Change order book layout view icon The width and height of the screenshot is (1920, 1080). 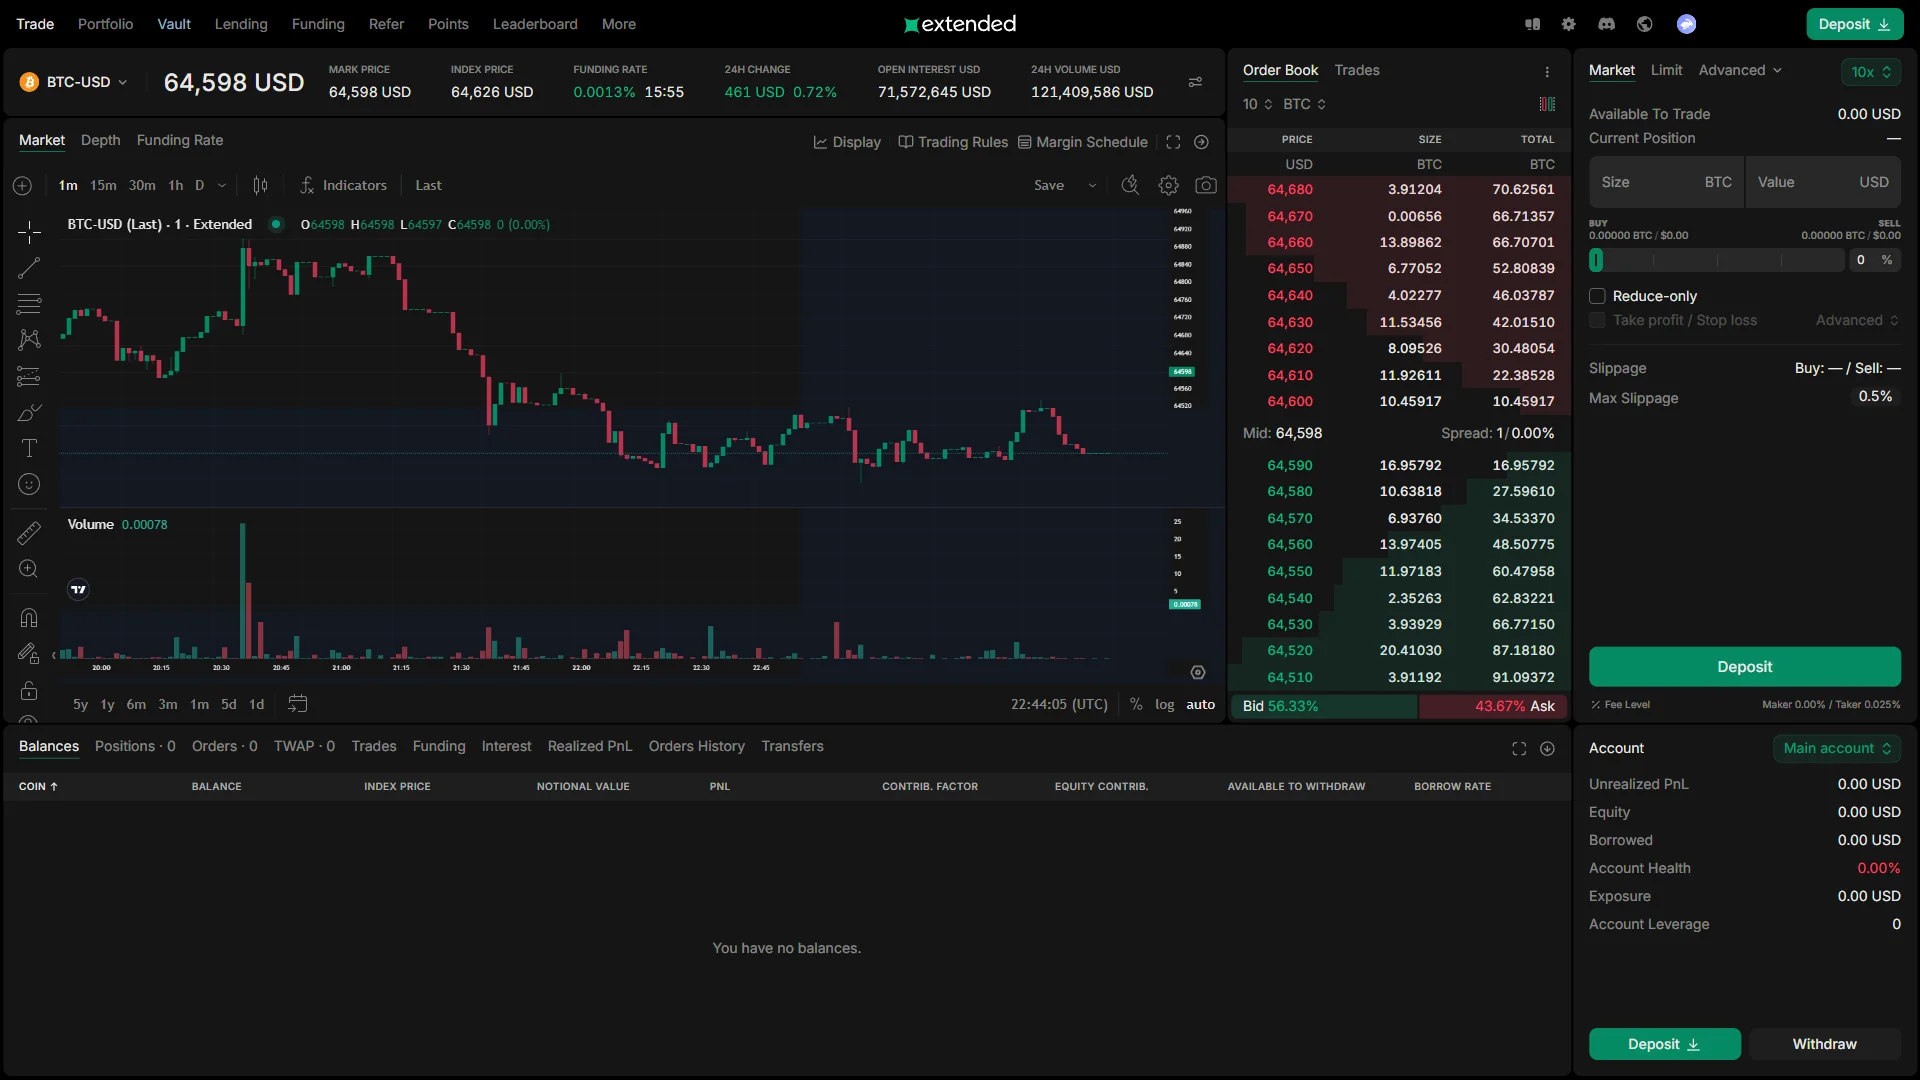click(1547, 104)
